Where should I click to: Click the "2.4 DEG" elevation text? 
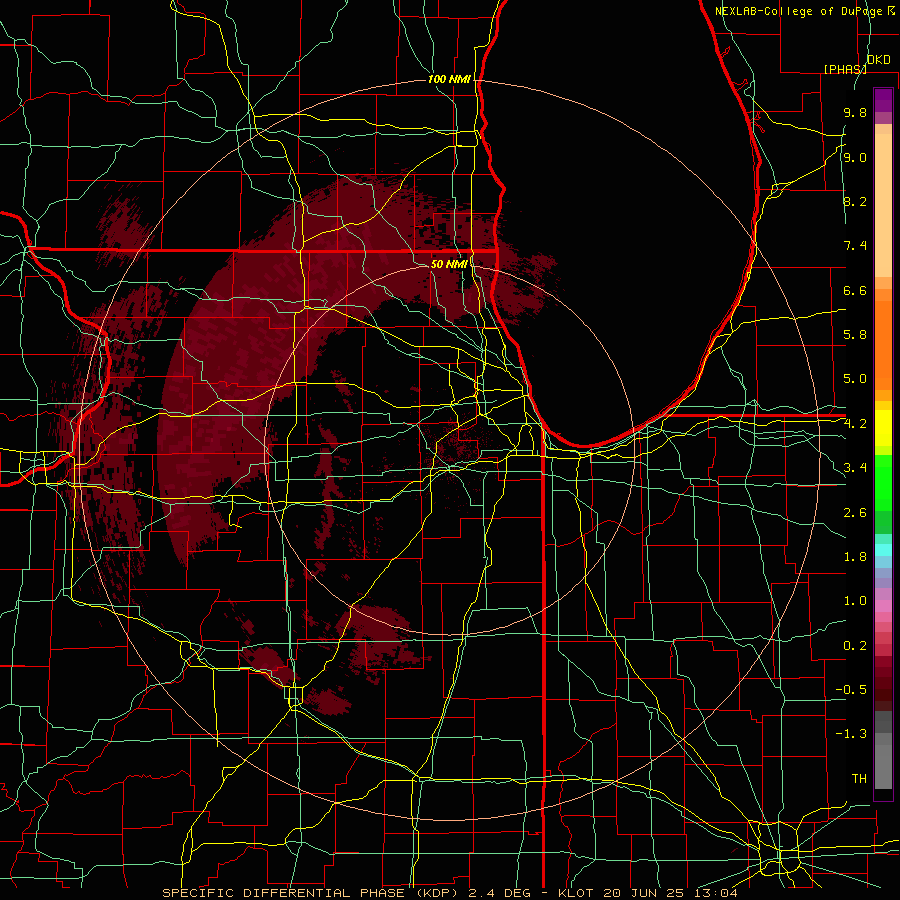pyautogui.click(x=502, y=893)
